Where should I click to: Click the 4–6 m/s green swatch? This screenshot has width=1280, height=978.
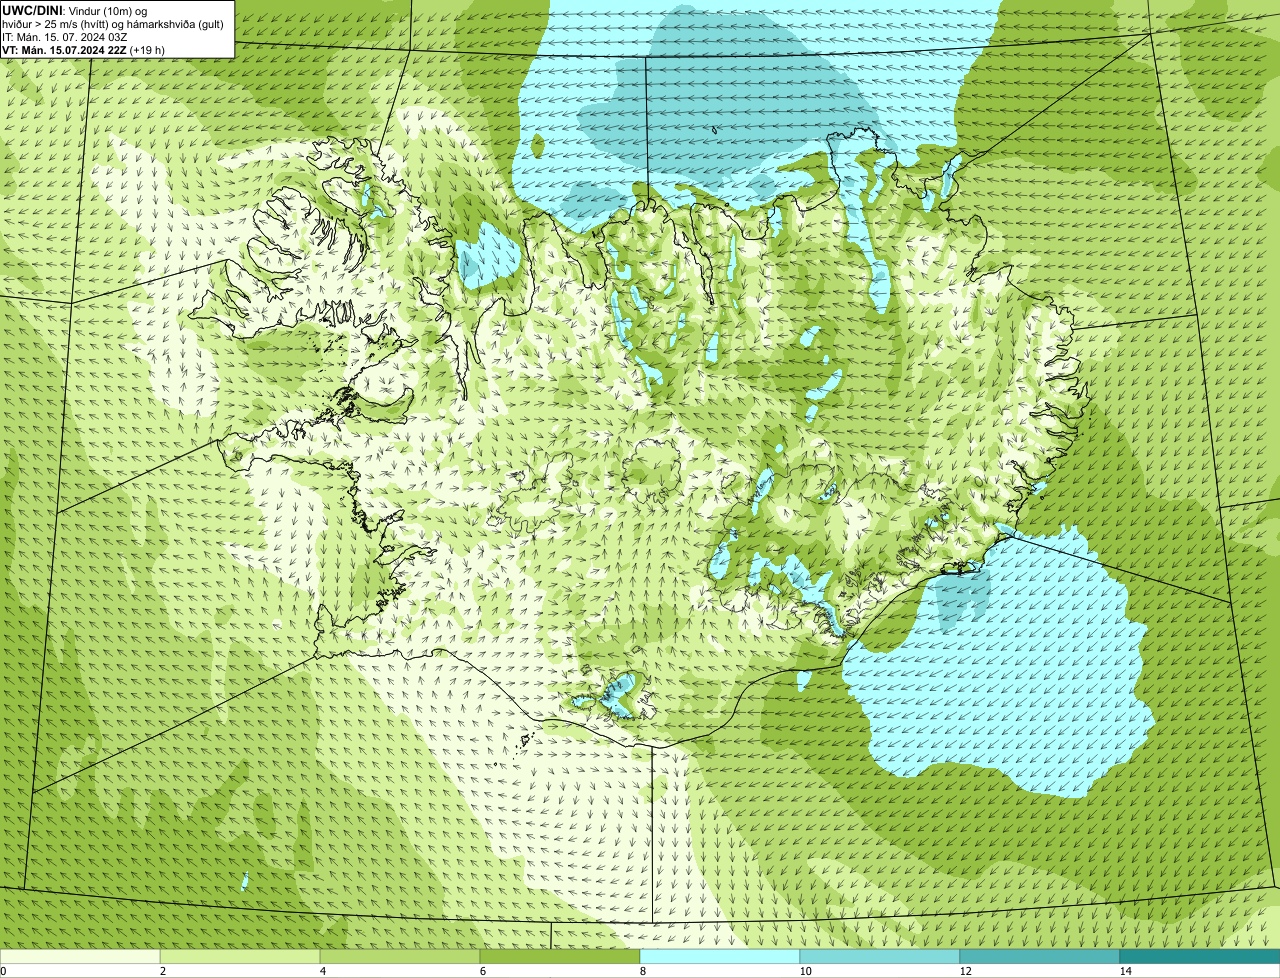click(400, 956)
